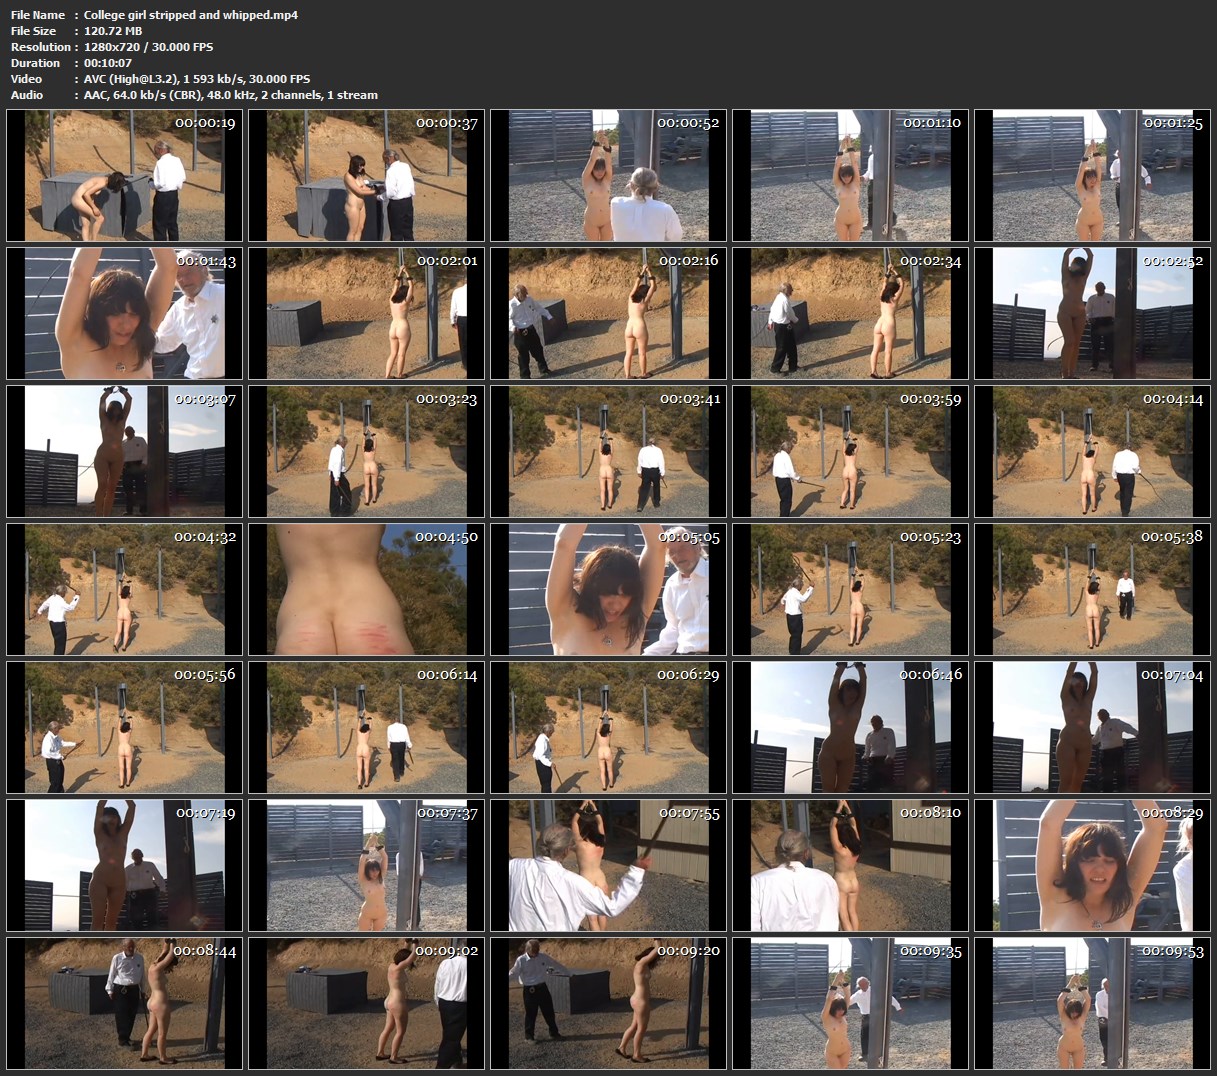Select the frame at 00:00:37
Screen dimensions: 1217x1076
tap(367, 176)
